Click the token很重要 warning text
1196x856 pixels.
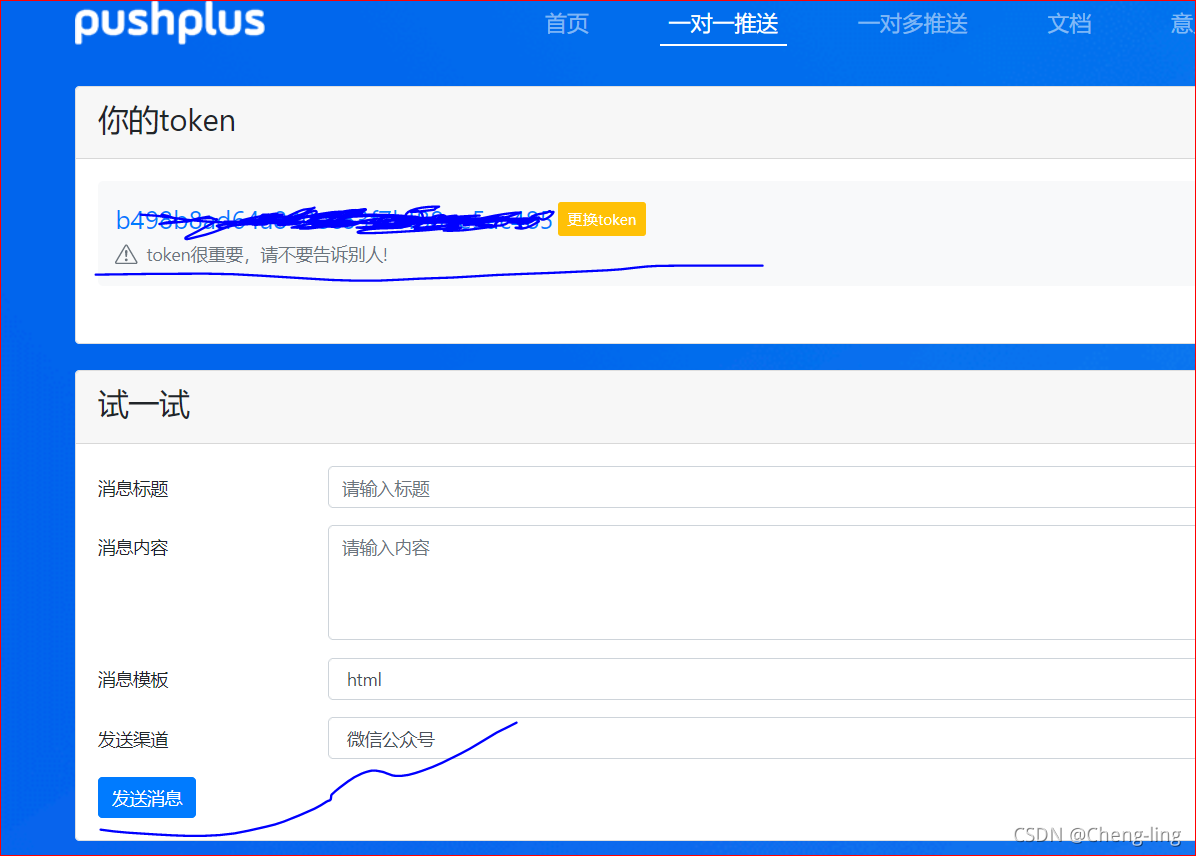[267, 255]
